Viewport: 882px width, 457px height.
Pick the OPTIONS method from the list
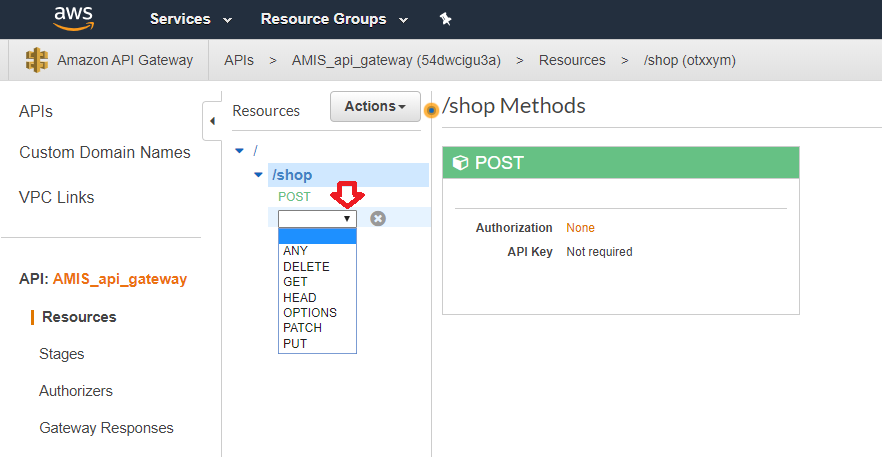point(309,312)
